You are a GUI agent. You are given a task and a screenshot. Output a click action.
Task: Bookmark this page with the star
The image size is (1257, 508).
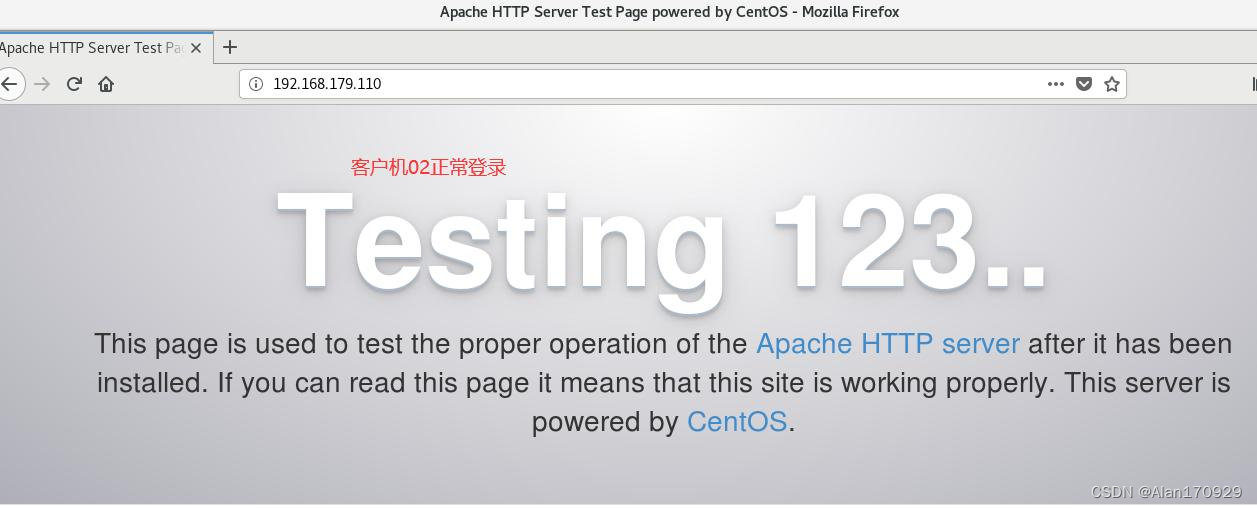[1111, 84]
